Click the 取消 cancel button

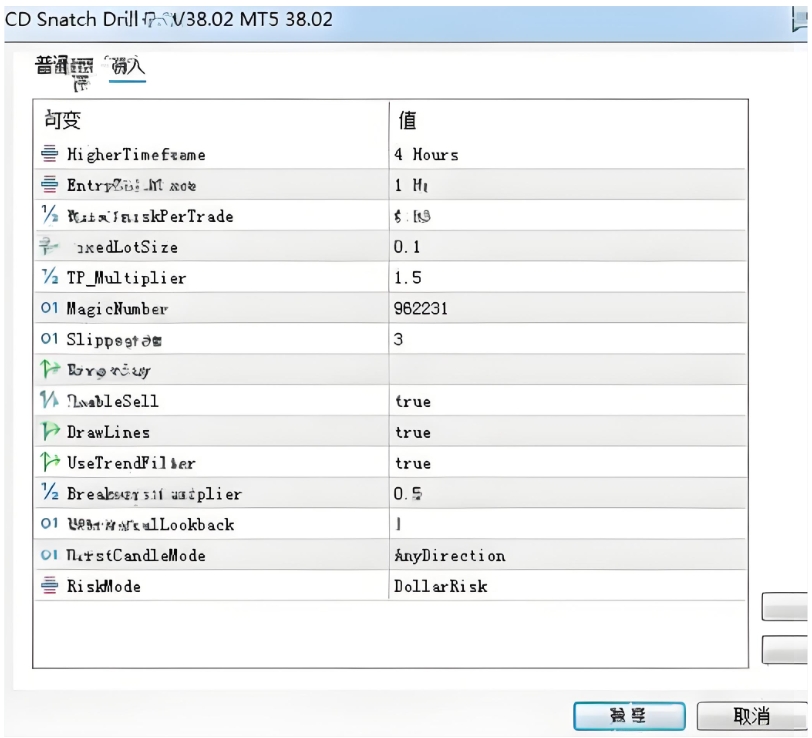click(751, 715)
